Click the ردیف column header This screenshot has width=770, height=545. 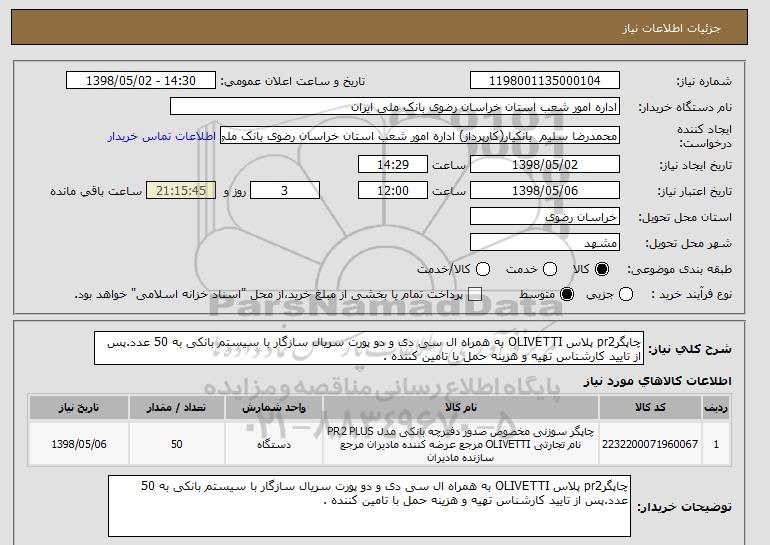click(x=716, y=408)
